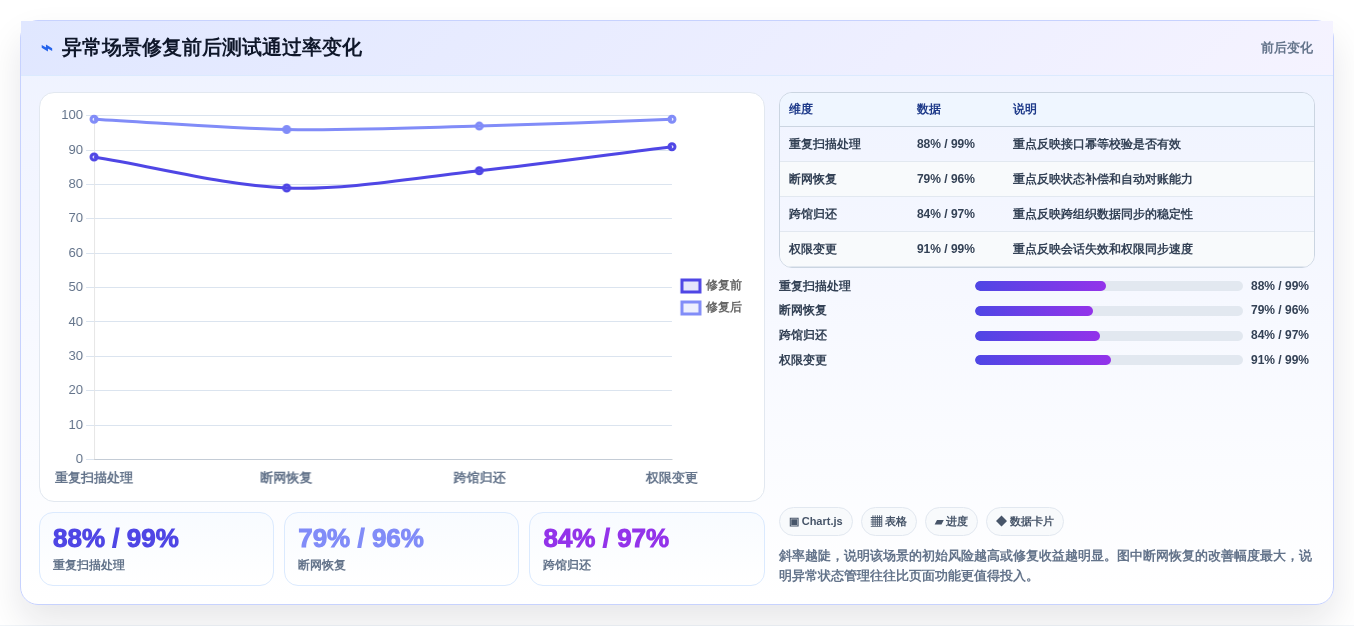Click the 权限变更 progress bar
The width and height of the screenshot is (1354, 626).
point(1109,360)
